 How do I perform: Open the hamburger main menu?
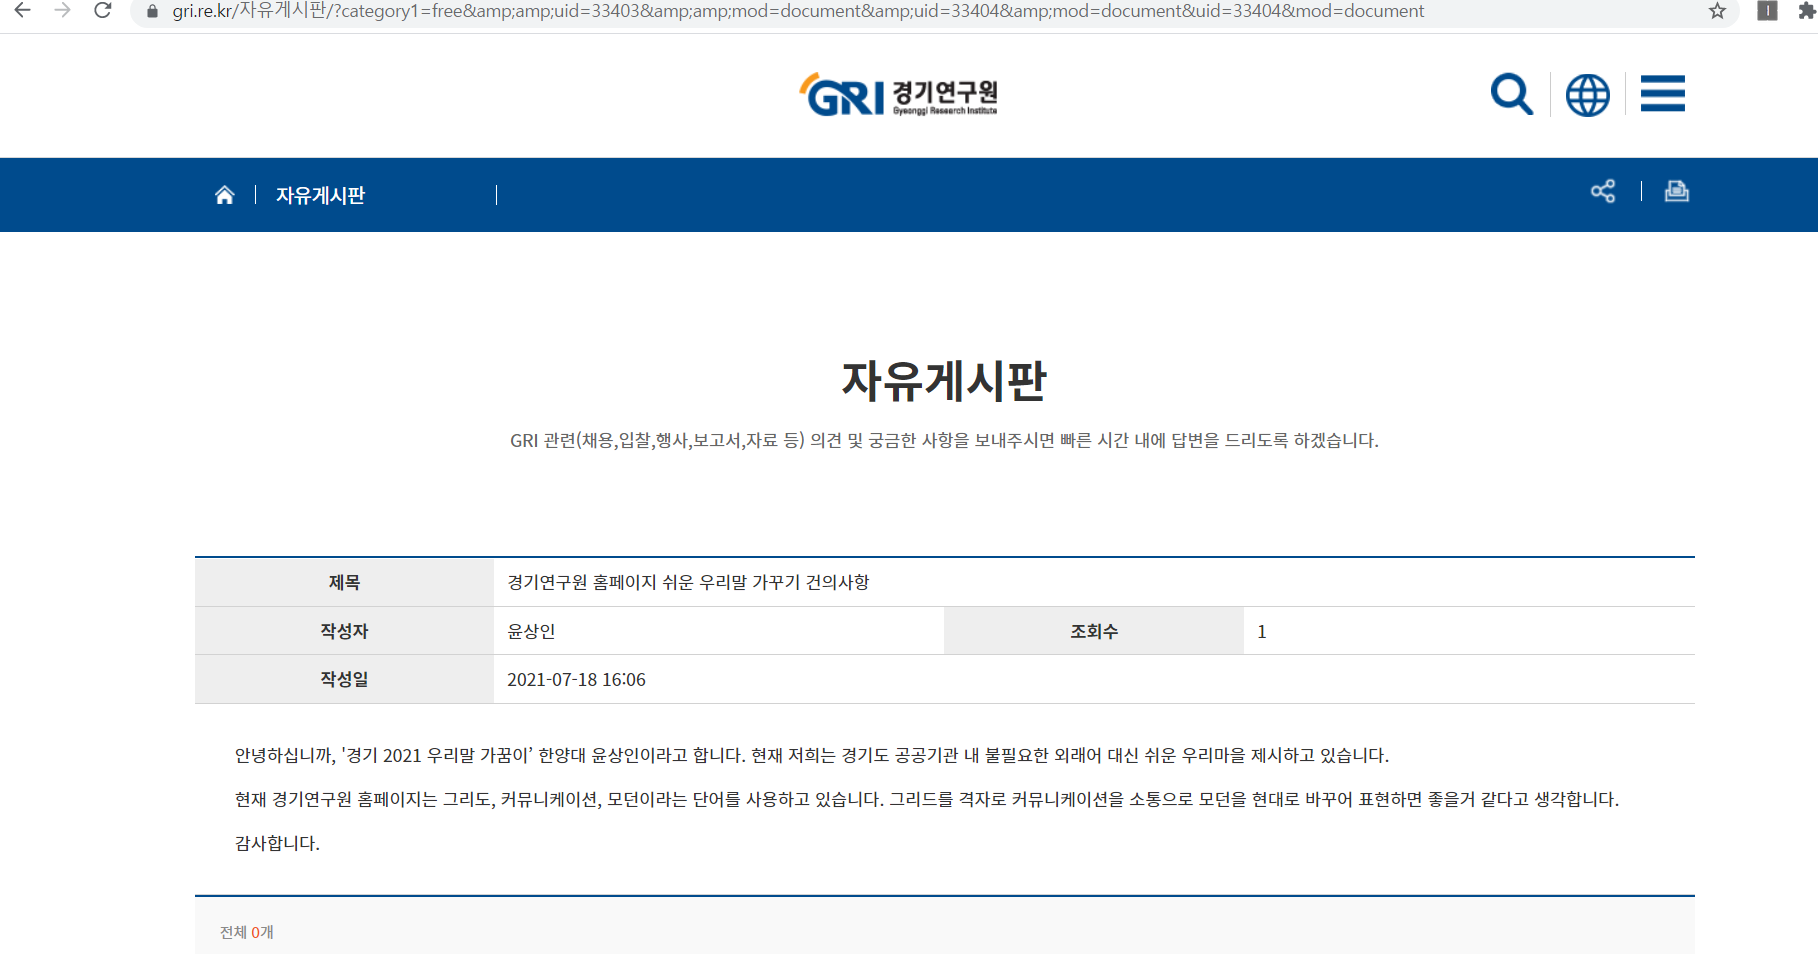tap(1662, 94)
